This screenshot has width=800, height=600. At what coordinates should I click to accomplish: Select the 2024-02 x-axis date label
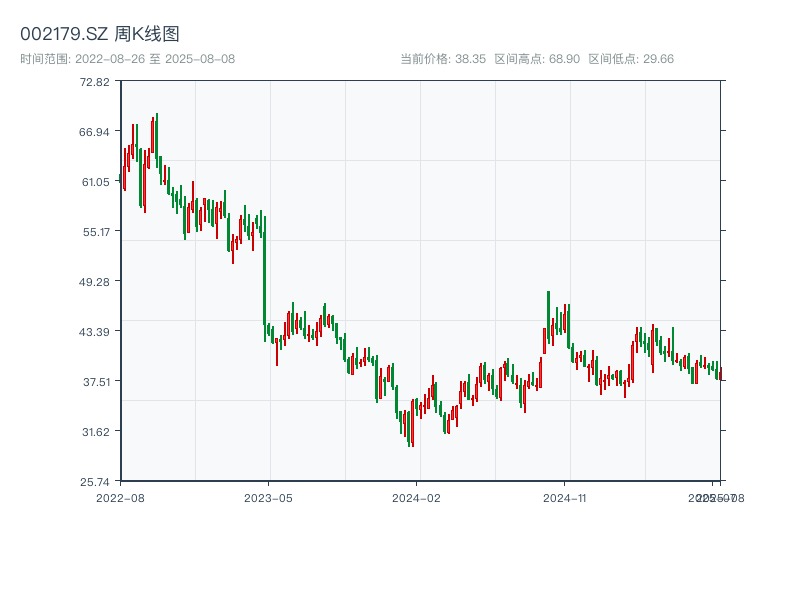point(416,497)
